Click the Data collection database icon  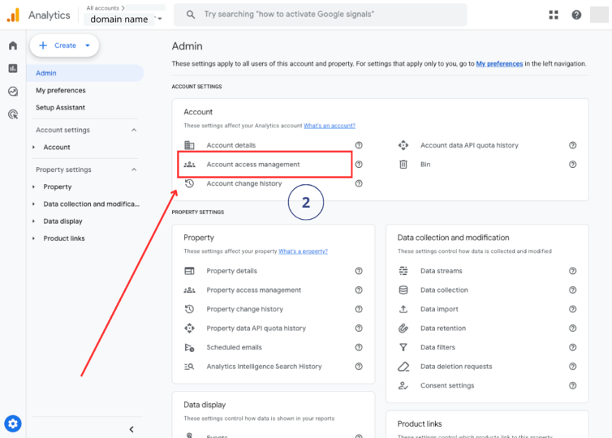403,290
